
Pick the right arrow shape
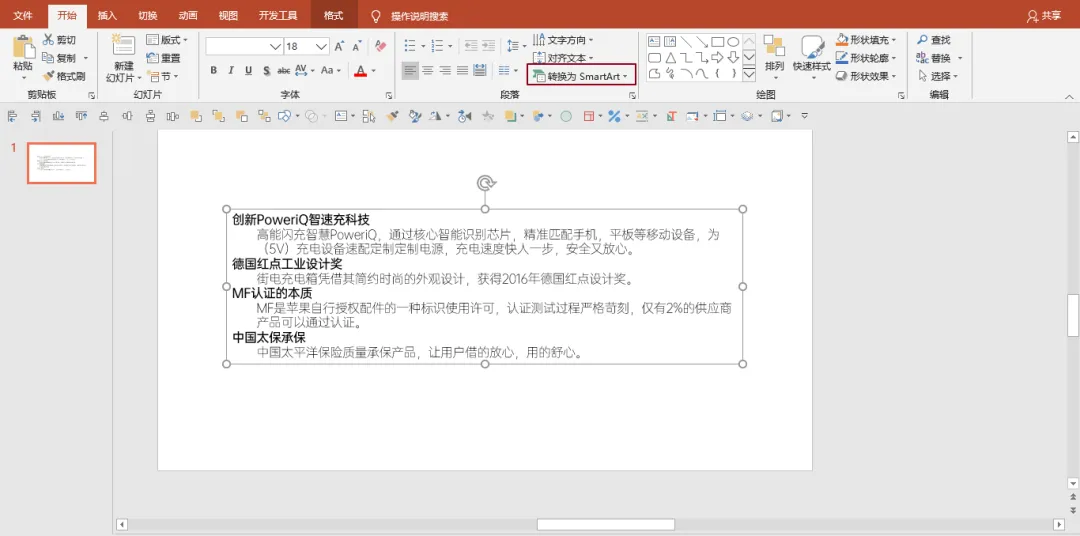(x=717, y=57)
